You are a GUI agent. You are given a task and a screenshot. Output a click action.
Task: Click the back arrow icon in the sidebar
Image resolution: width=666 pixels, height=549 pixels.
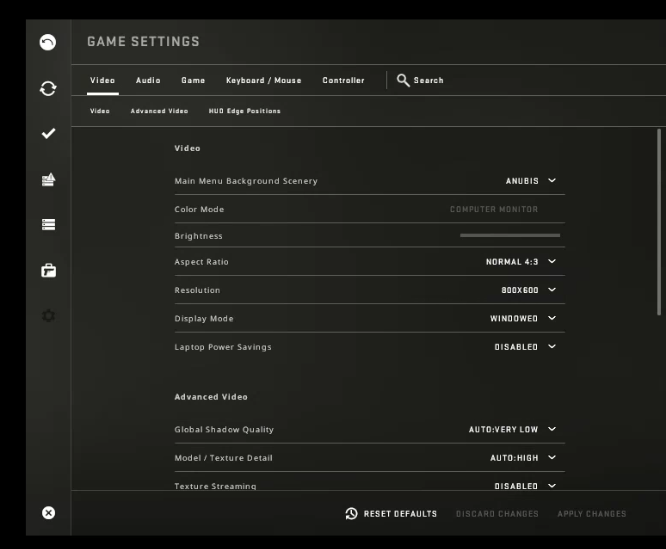click(x=48, y=42)
